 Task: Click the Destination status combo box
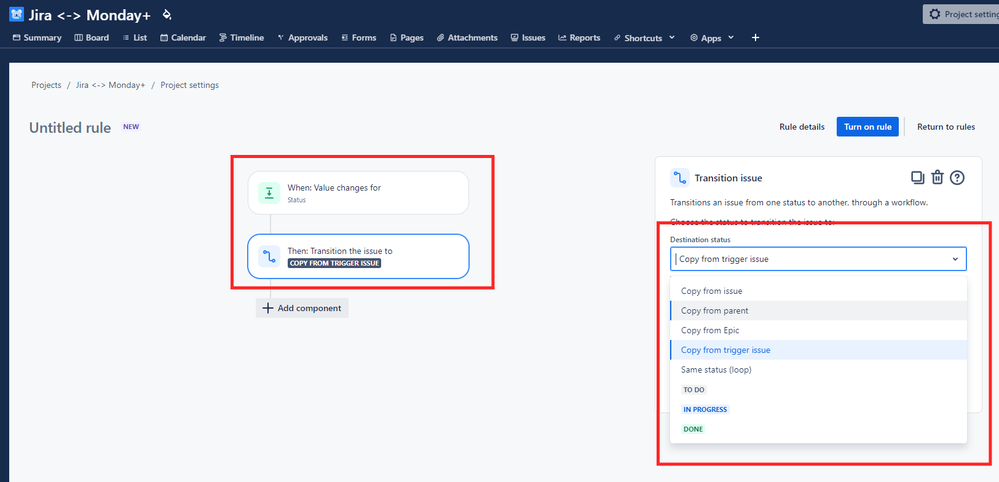tap(818, 259)
